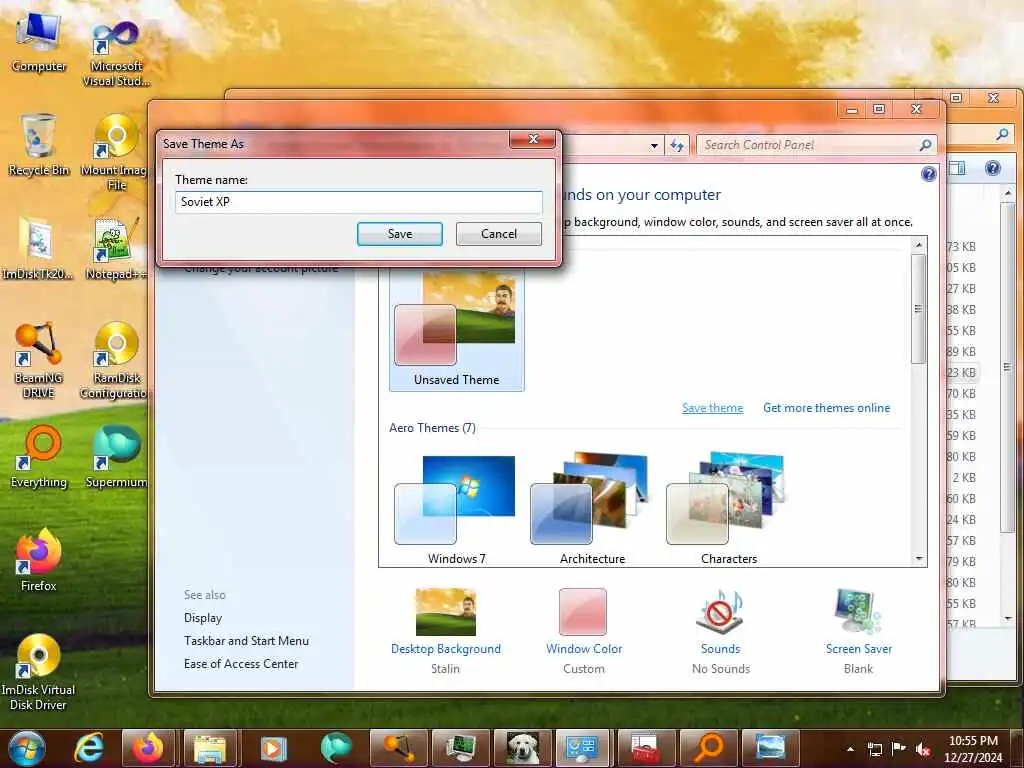Click the themes list scrollbar thumb
Screen dimensions: 1024x768
(918, 308)
